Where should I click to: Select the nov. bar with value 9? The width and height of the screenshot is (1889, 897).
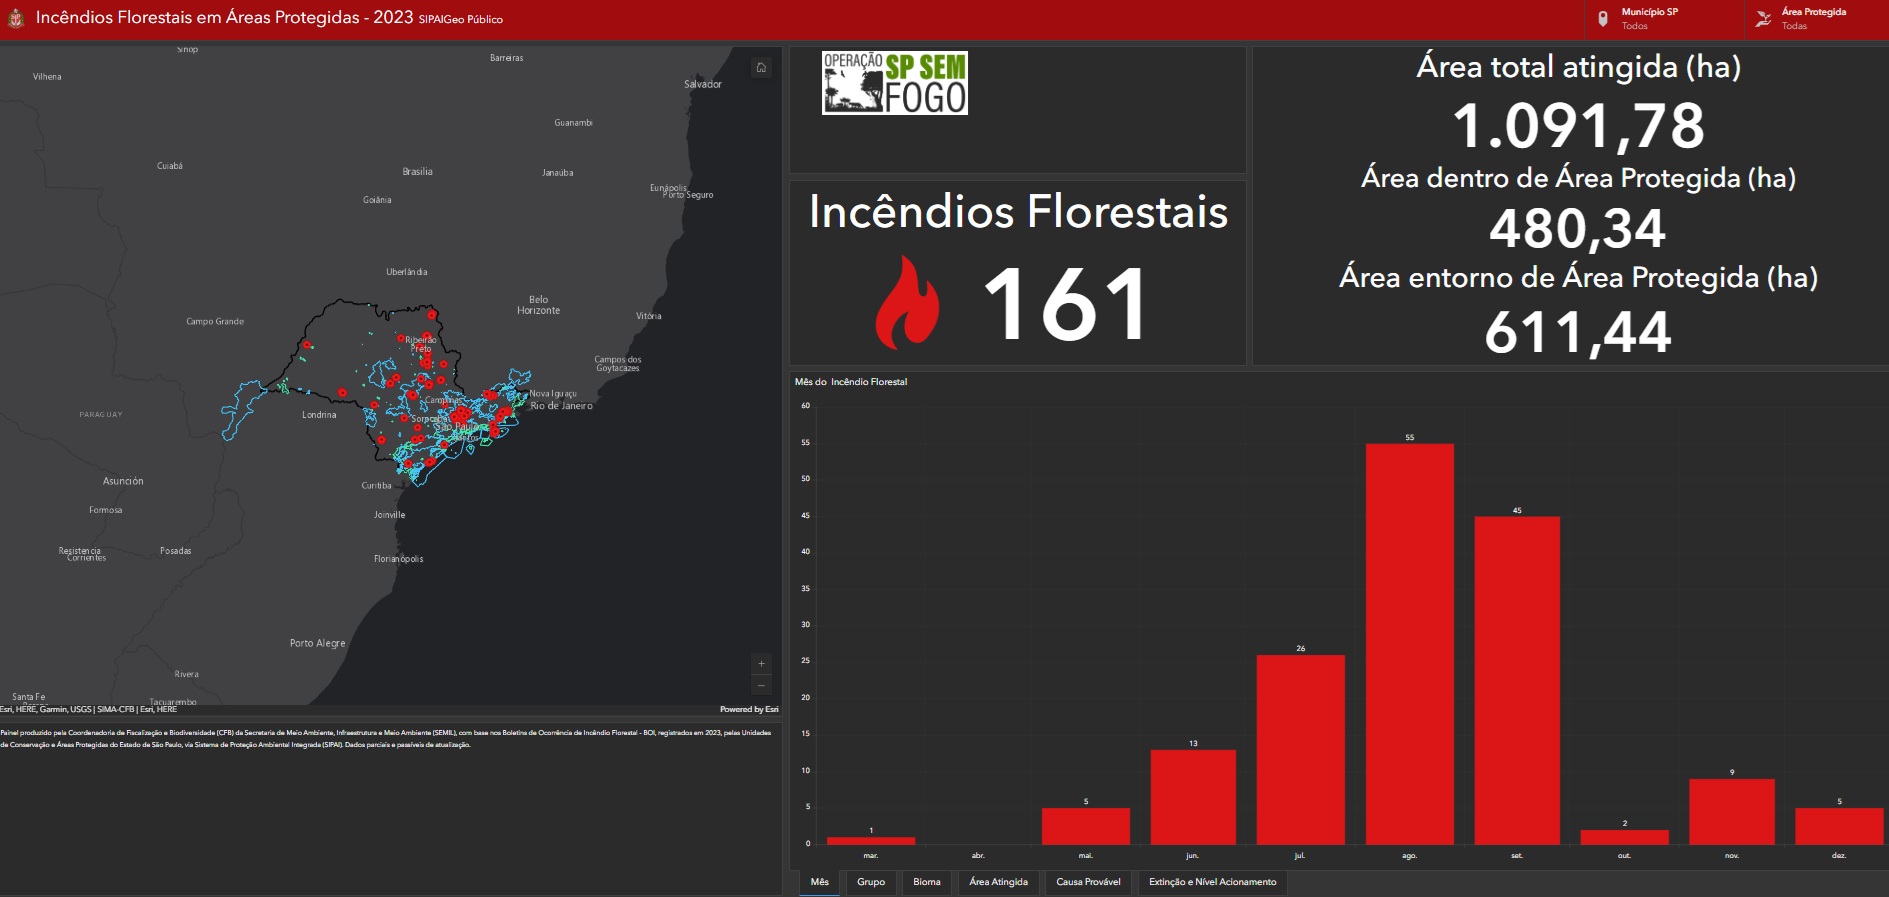tap(1732, 812)
